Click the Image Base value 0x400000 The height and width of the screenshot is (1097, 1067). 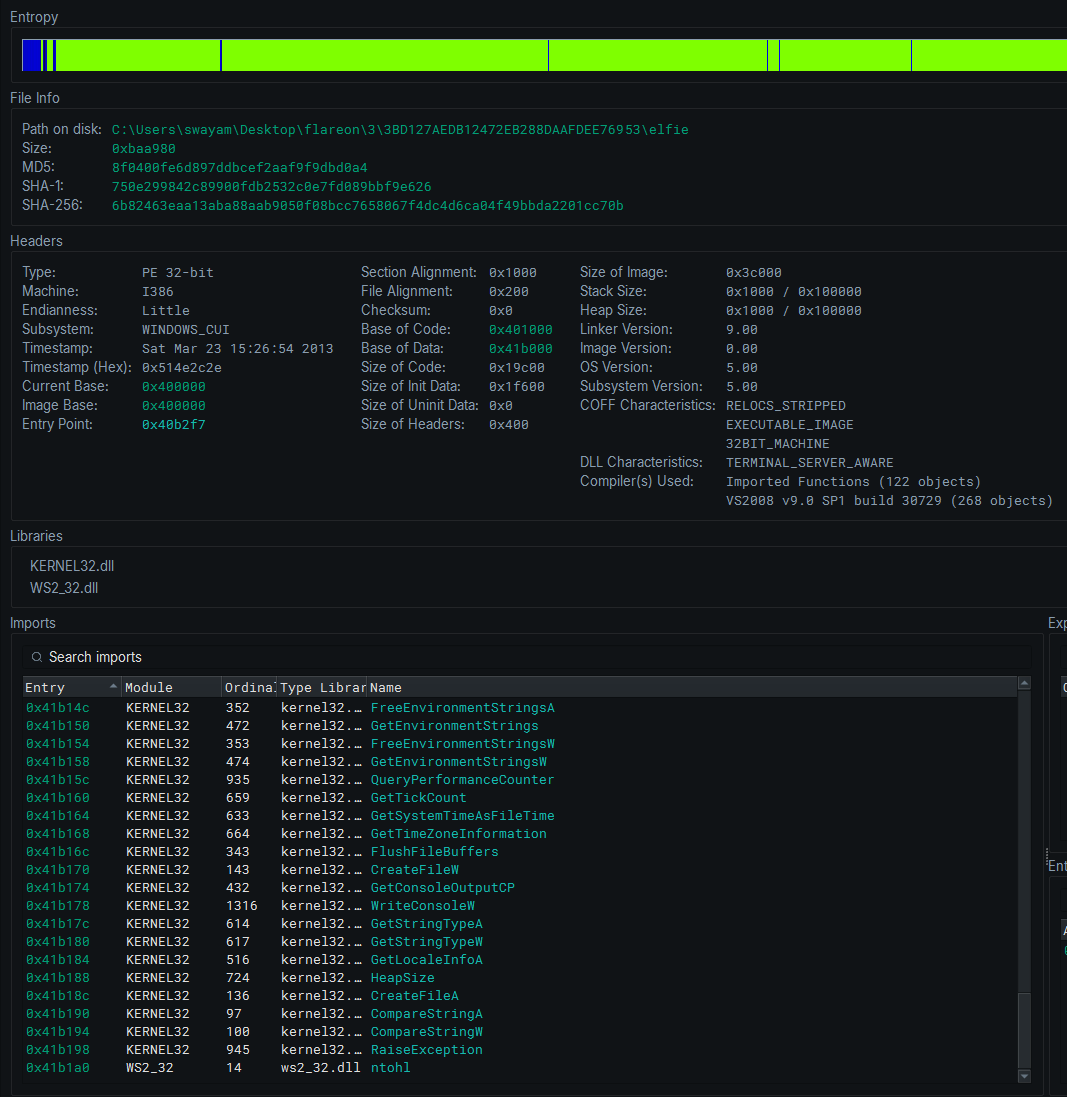point(174,406)
